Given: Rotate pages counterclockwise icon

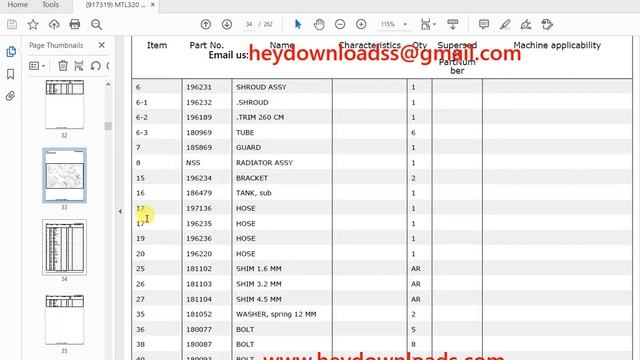Looking at the screenshot, I should click(96, 66).
